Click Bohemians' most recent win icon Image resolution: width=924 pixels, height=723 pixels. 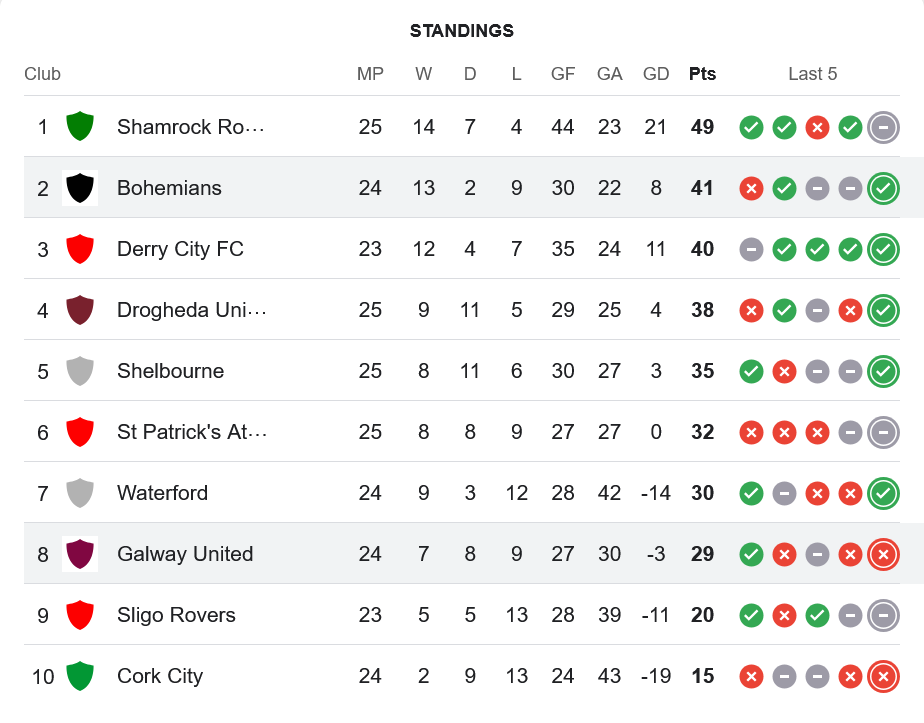click(882, 188)
